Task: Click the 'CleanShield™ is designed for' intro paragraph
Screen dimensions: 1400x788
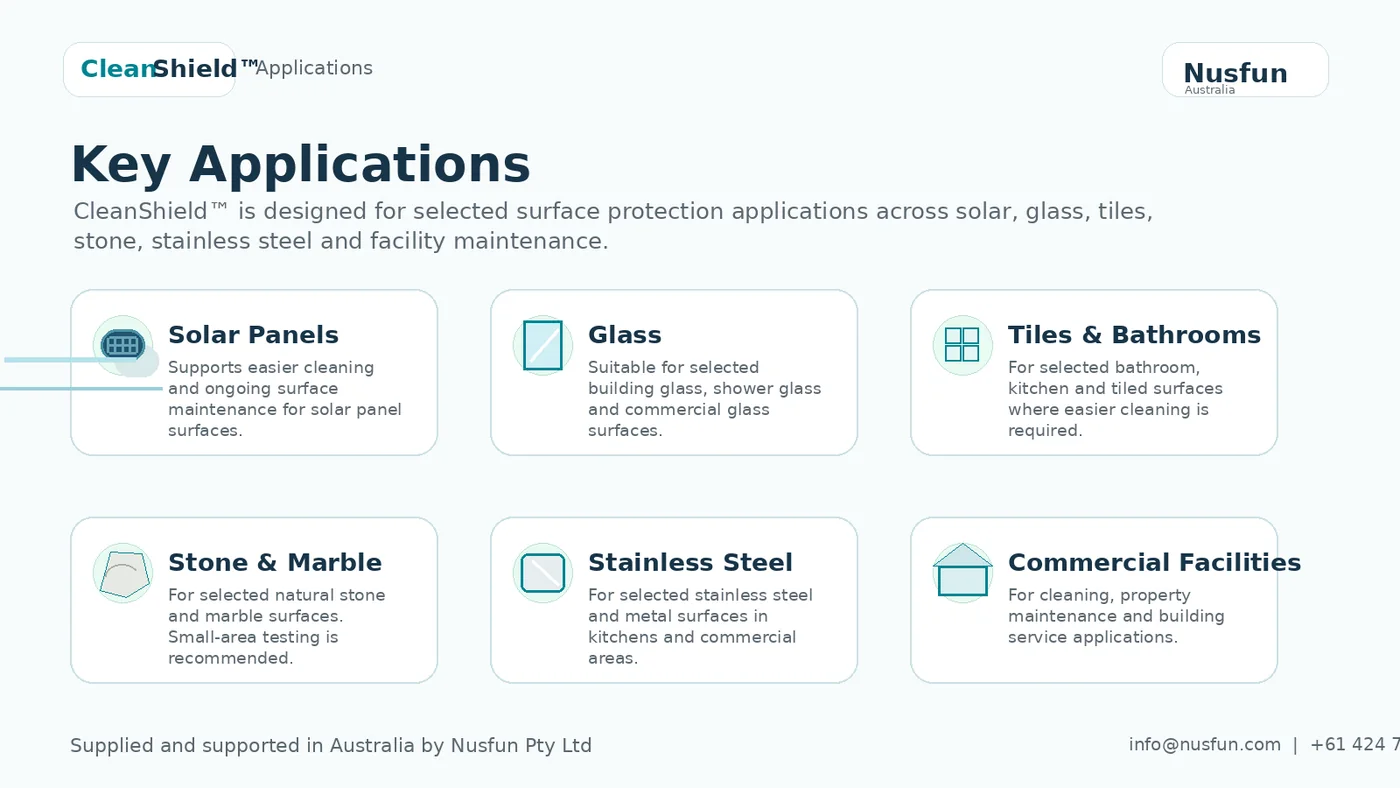Action: click(613, 226)
